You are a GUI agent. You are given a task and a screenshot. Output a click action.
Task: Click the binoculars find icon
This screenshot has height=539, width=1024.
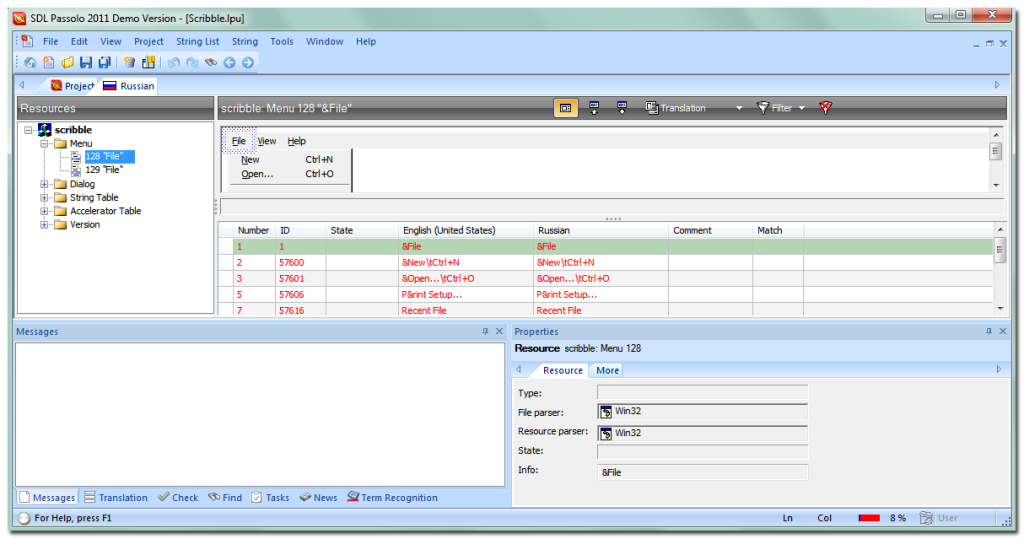coord(210,63)
